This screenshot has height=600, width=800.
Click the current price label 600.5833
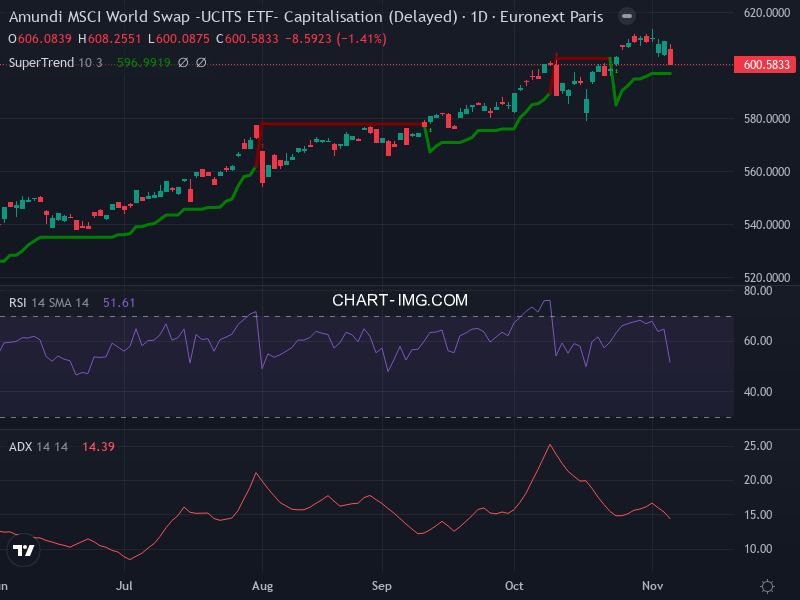762,64
